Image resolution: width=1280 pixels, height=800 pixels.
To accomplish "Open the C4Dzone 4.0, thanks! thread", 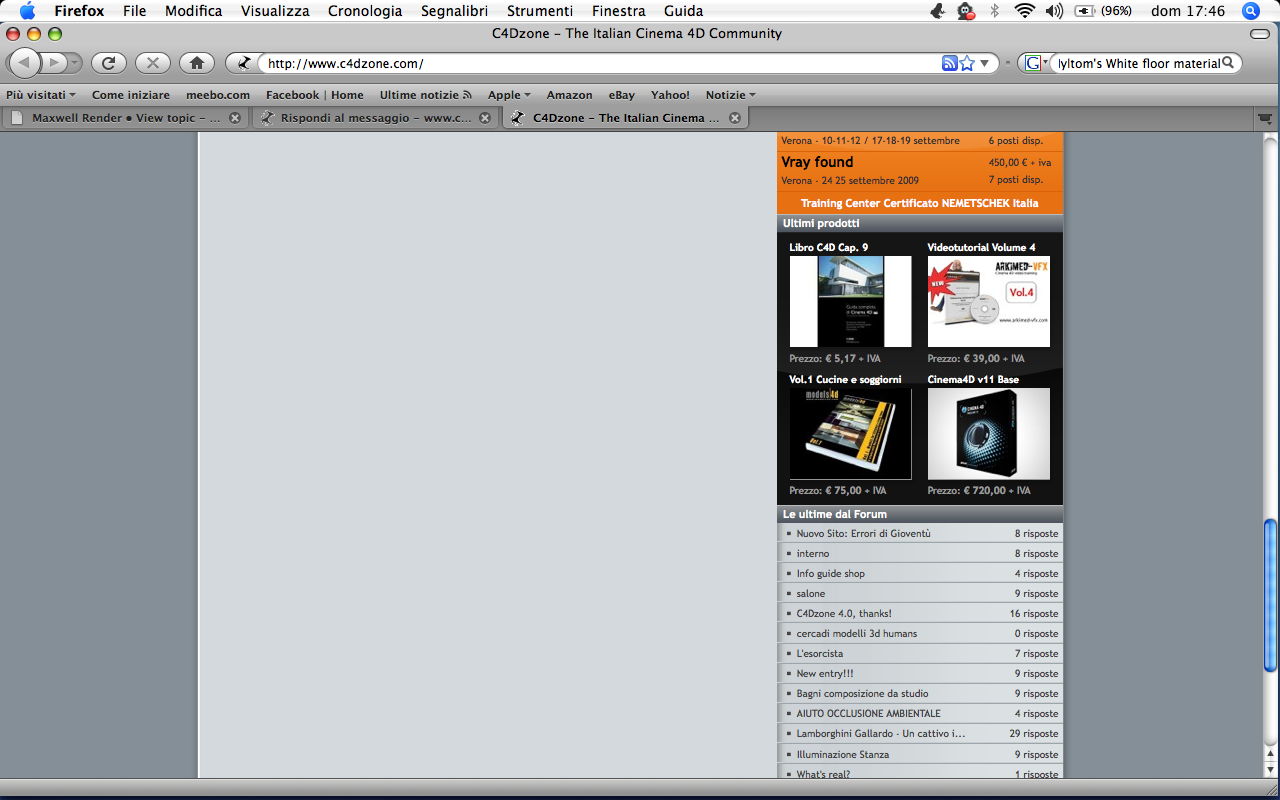I will click(844, 614).
